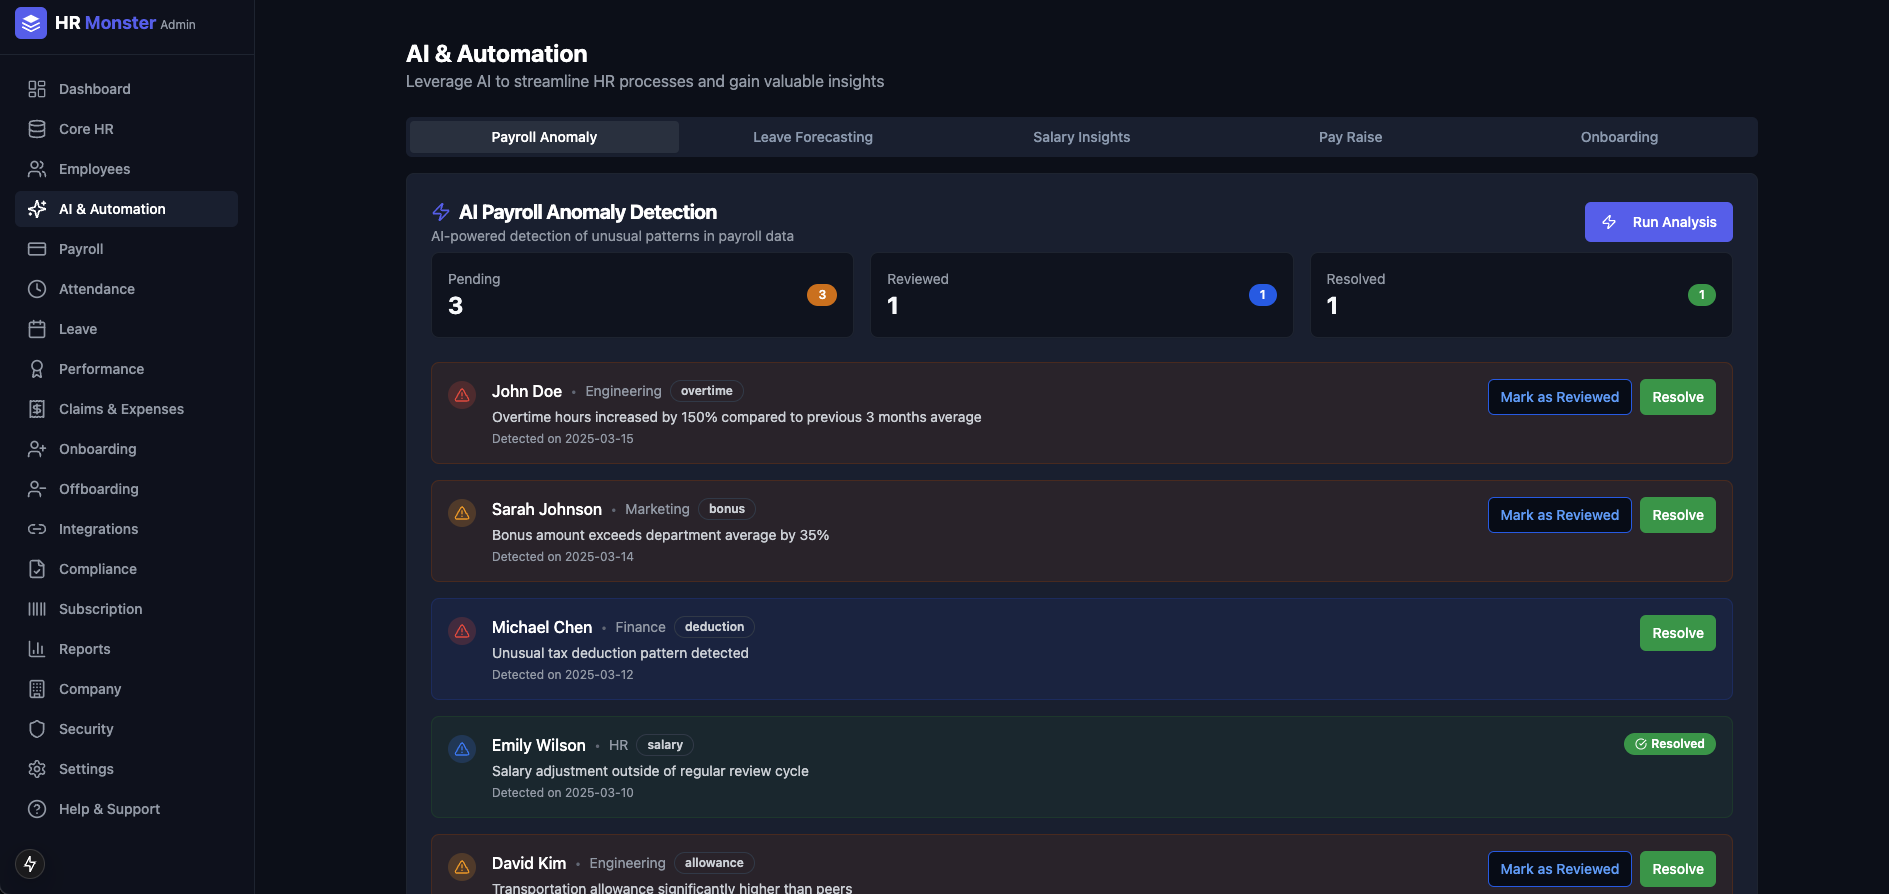Mark John Doe anomaly as reviewed

click(1559, 397)
